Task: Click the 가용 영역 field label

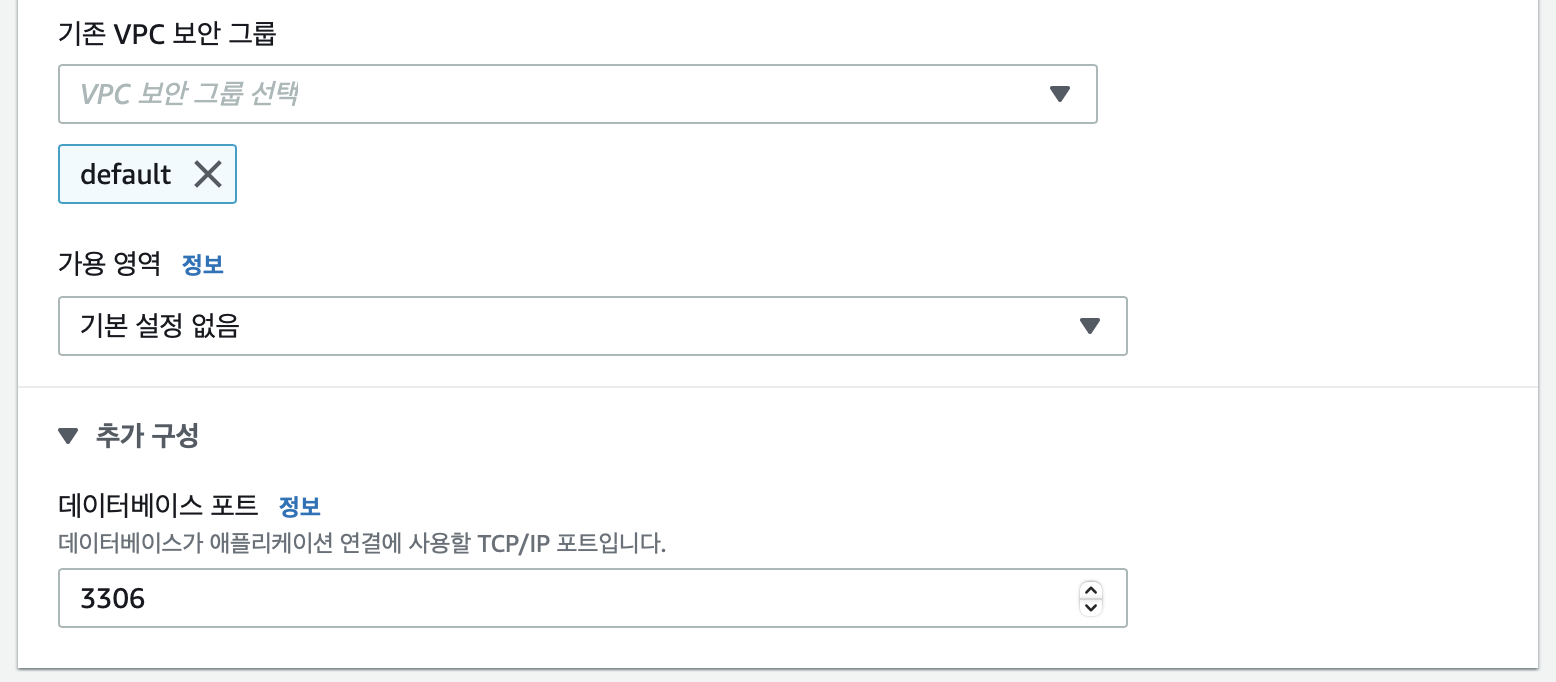Action: (110, 263)
